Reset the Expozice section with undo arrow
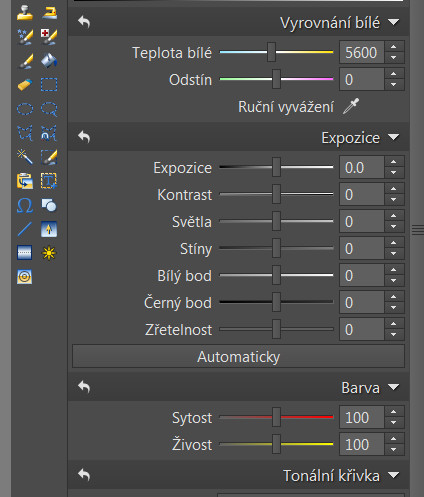This screenshot has height=497, width=424. 84,137
